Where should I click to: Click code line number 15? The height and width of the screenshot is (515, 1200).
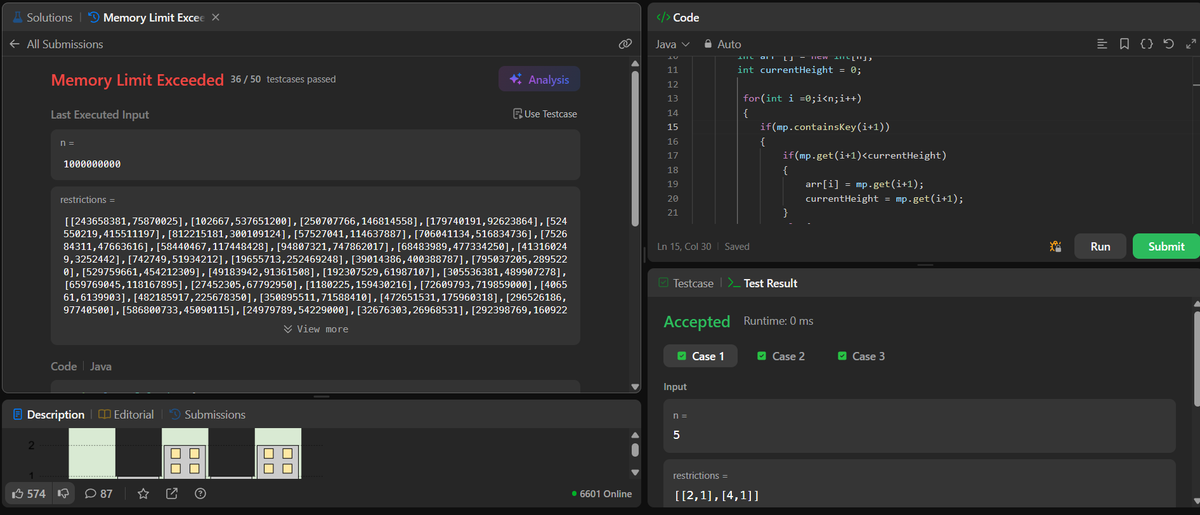tap(672, 127)
